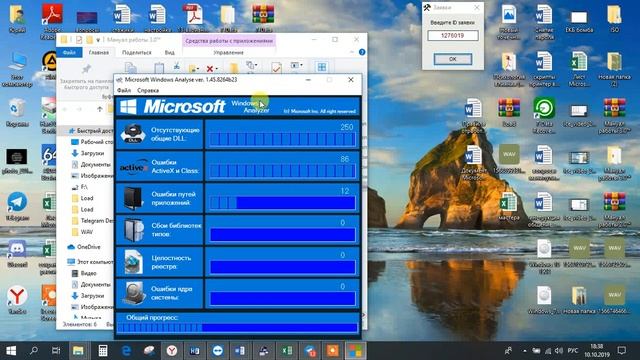Click the value 250 in DLL row
Viewport: 640px width, 360px height.
[347, 127]
